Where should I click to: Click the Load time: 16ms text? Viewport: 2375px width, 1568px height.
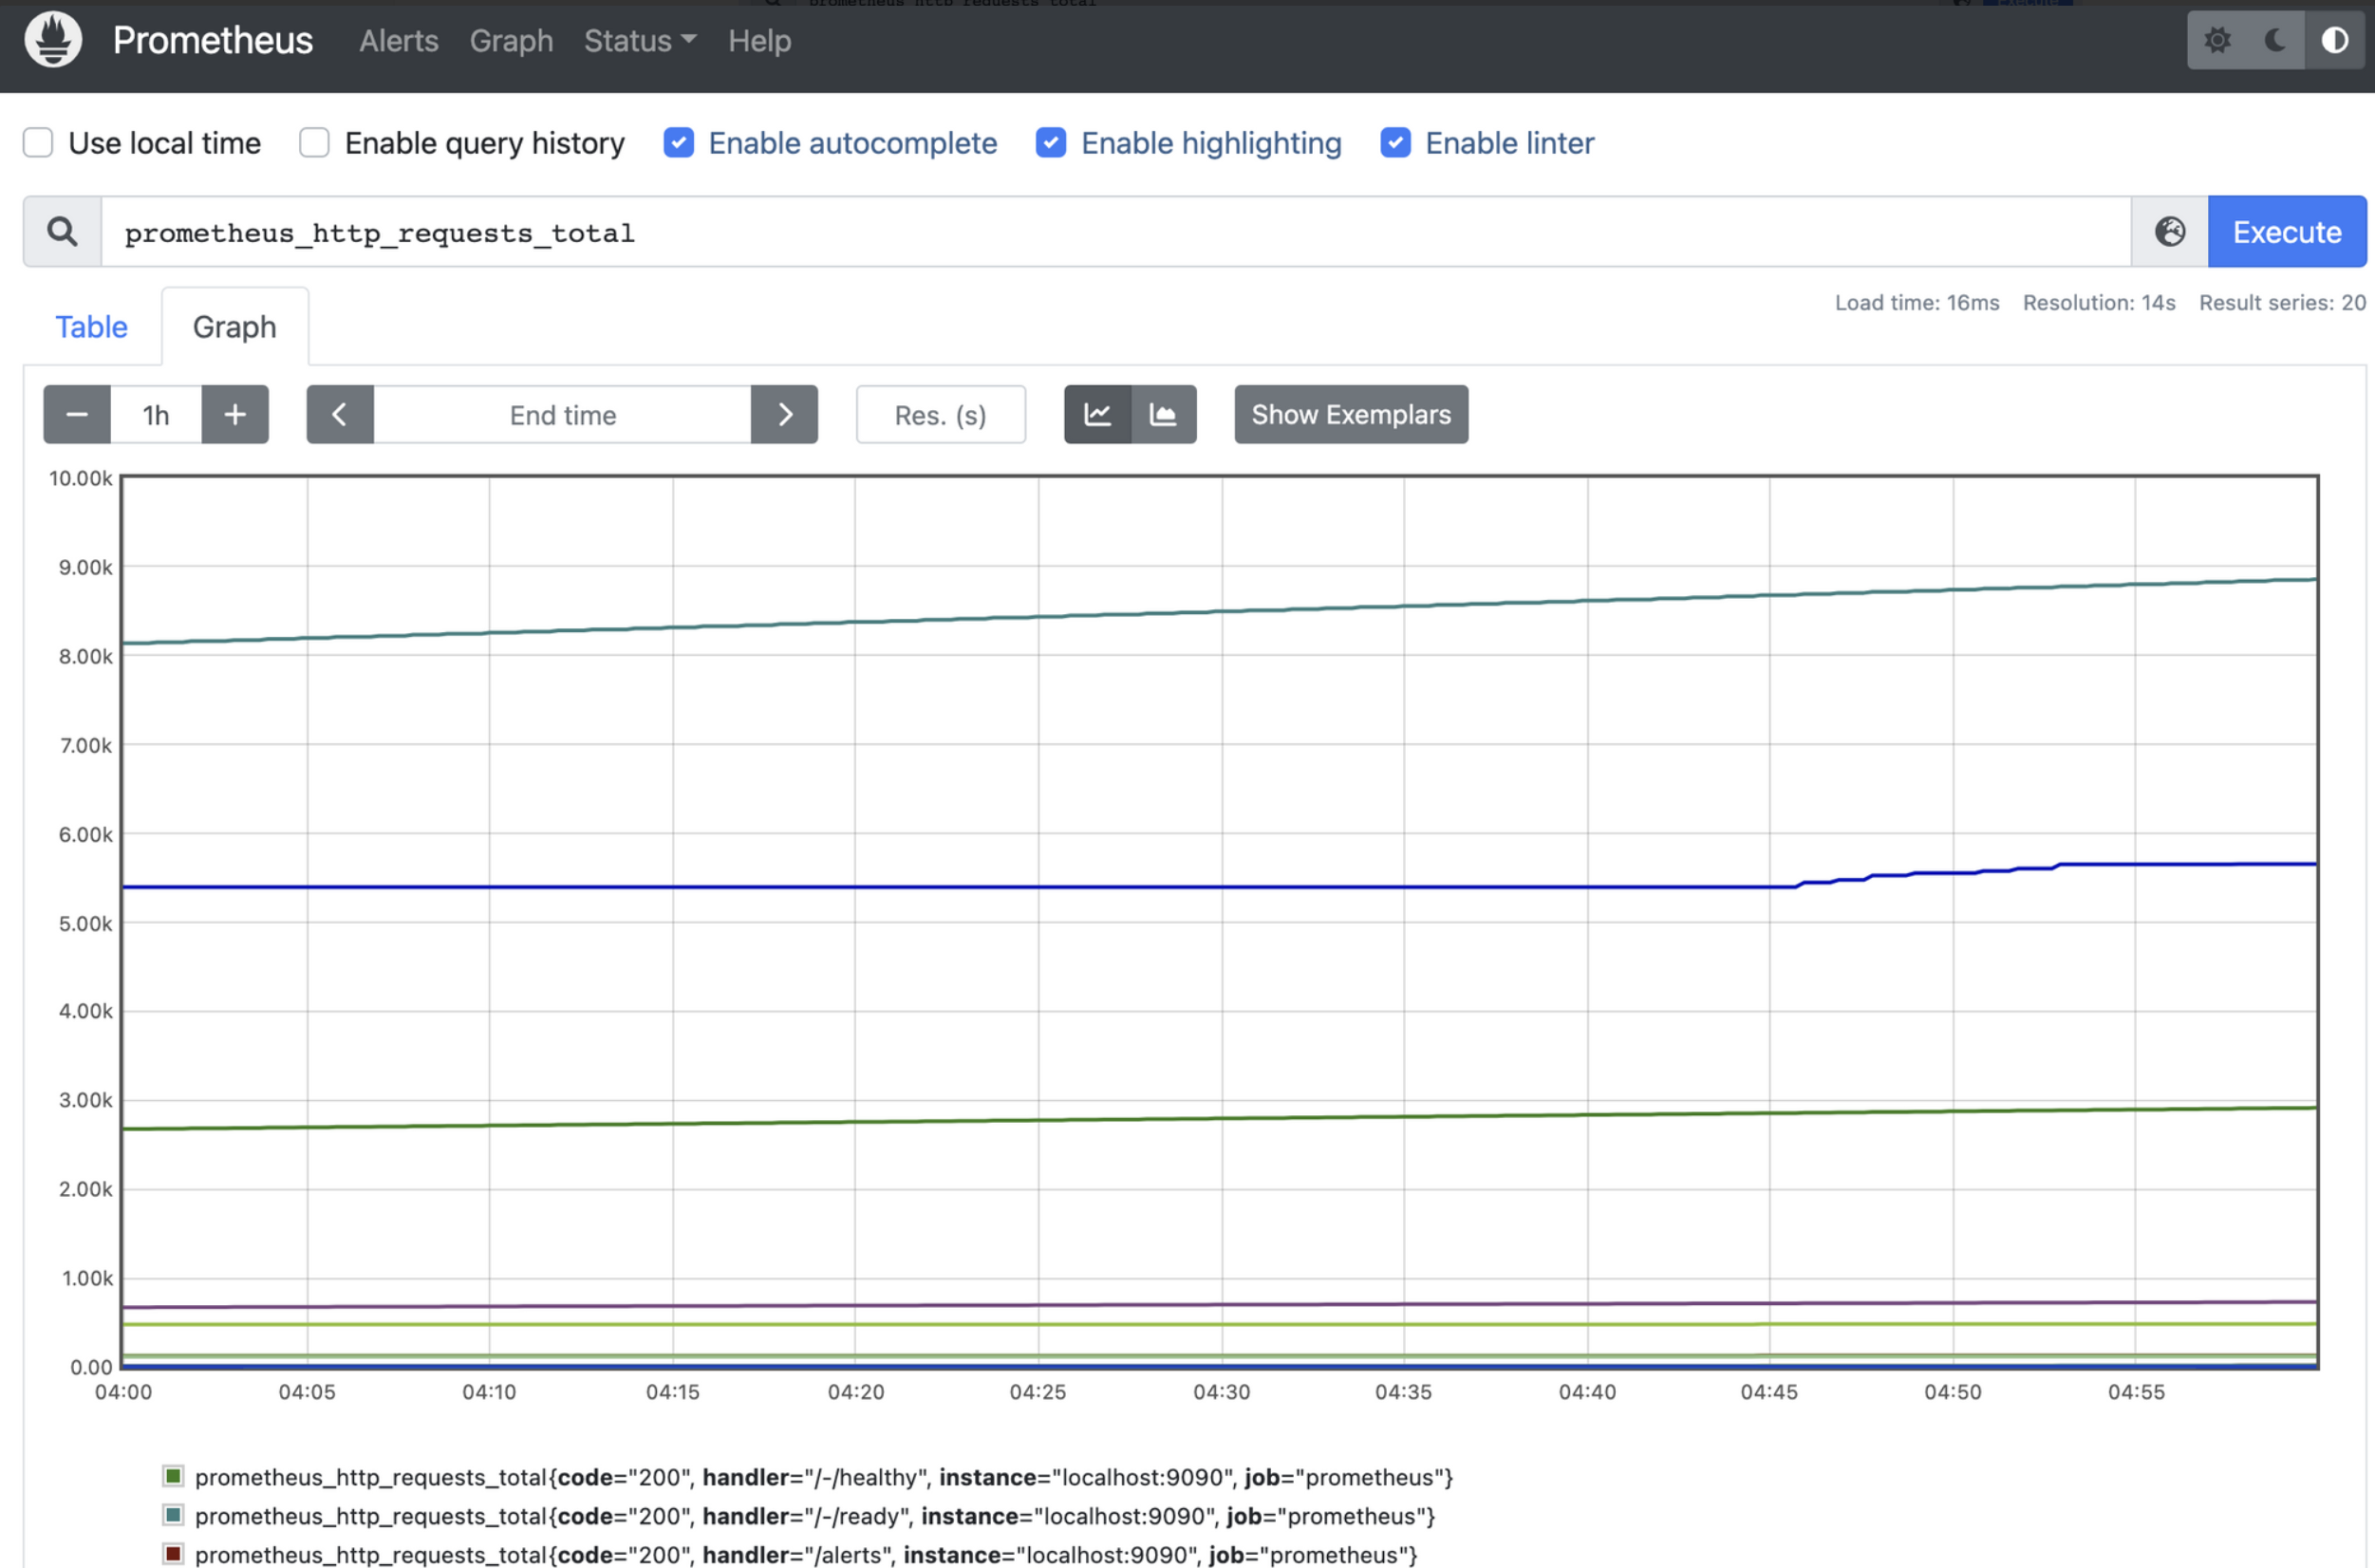[1917, 303]
